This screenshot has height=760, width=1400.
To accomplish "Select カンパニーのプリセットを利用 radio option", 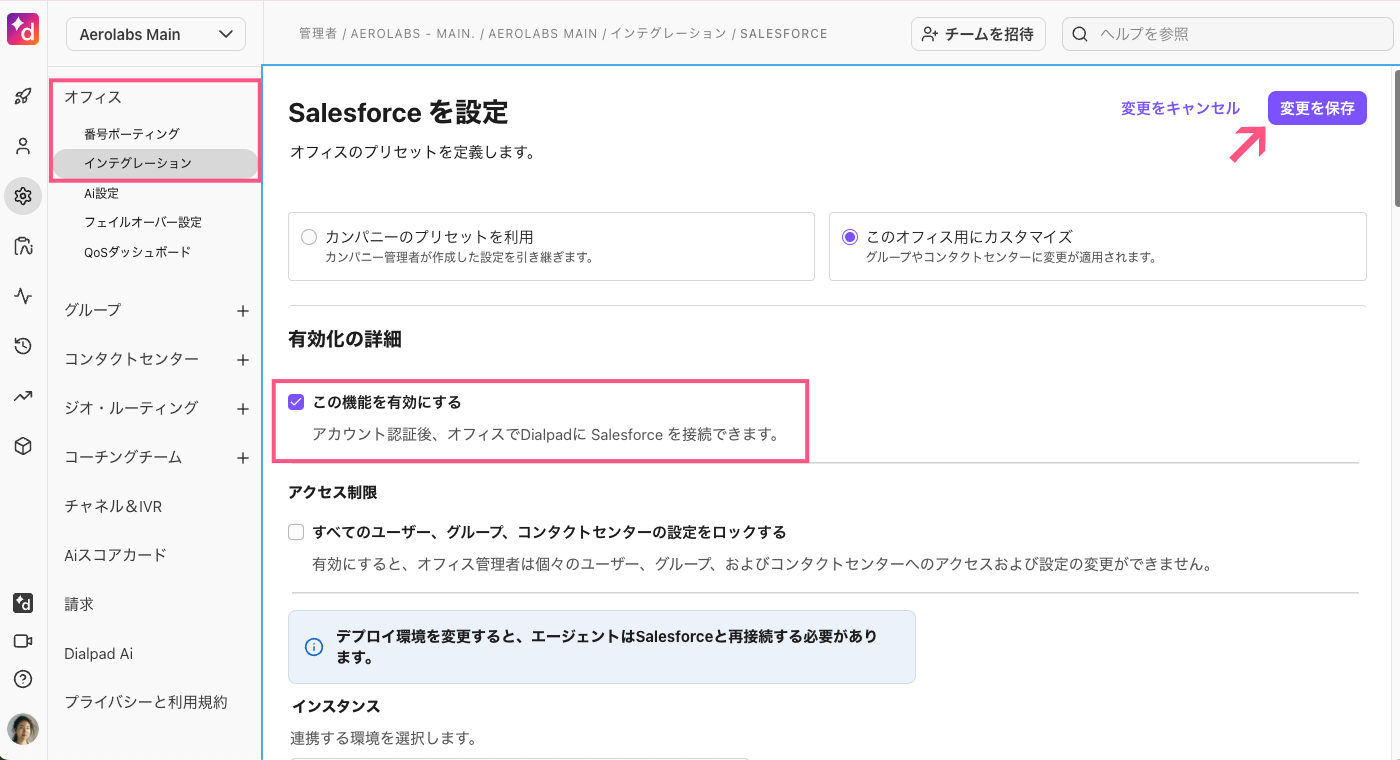I will pyautogui.click(x=309, y=237).
